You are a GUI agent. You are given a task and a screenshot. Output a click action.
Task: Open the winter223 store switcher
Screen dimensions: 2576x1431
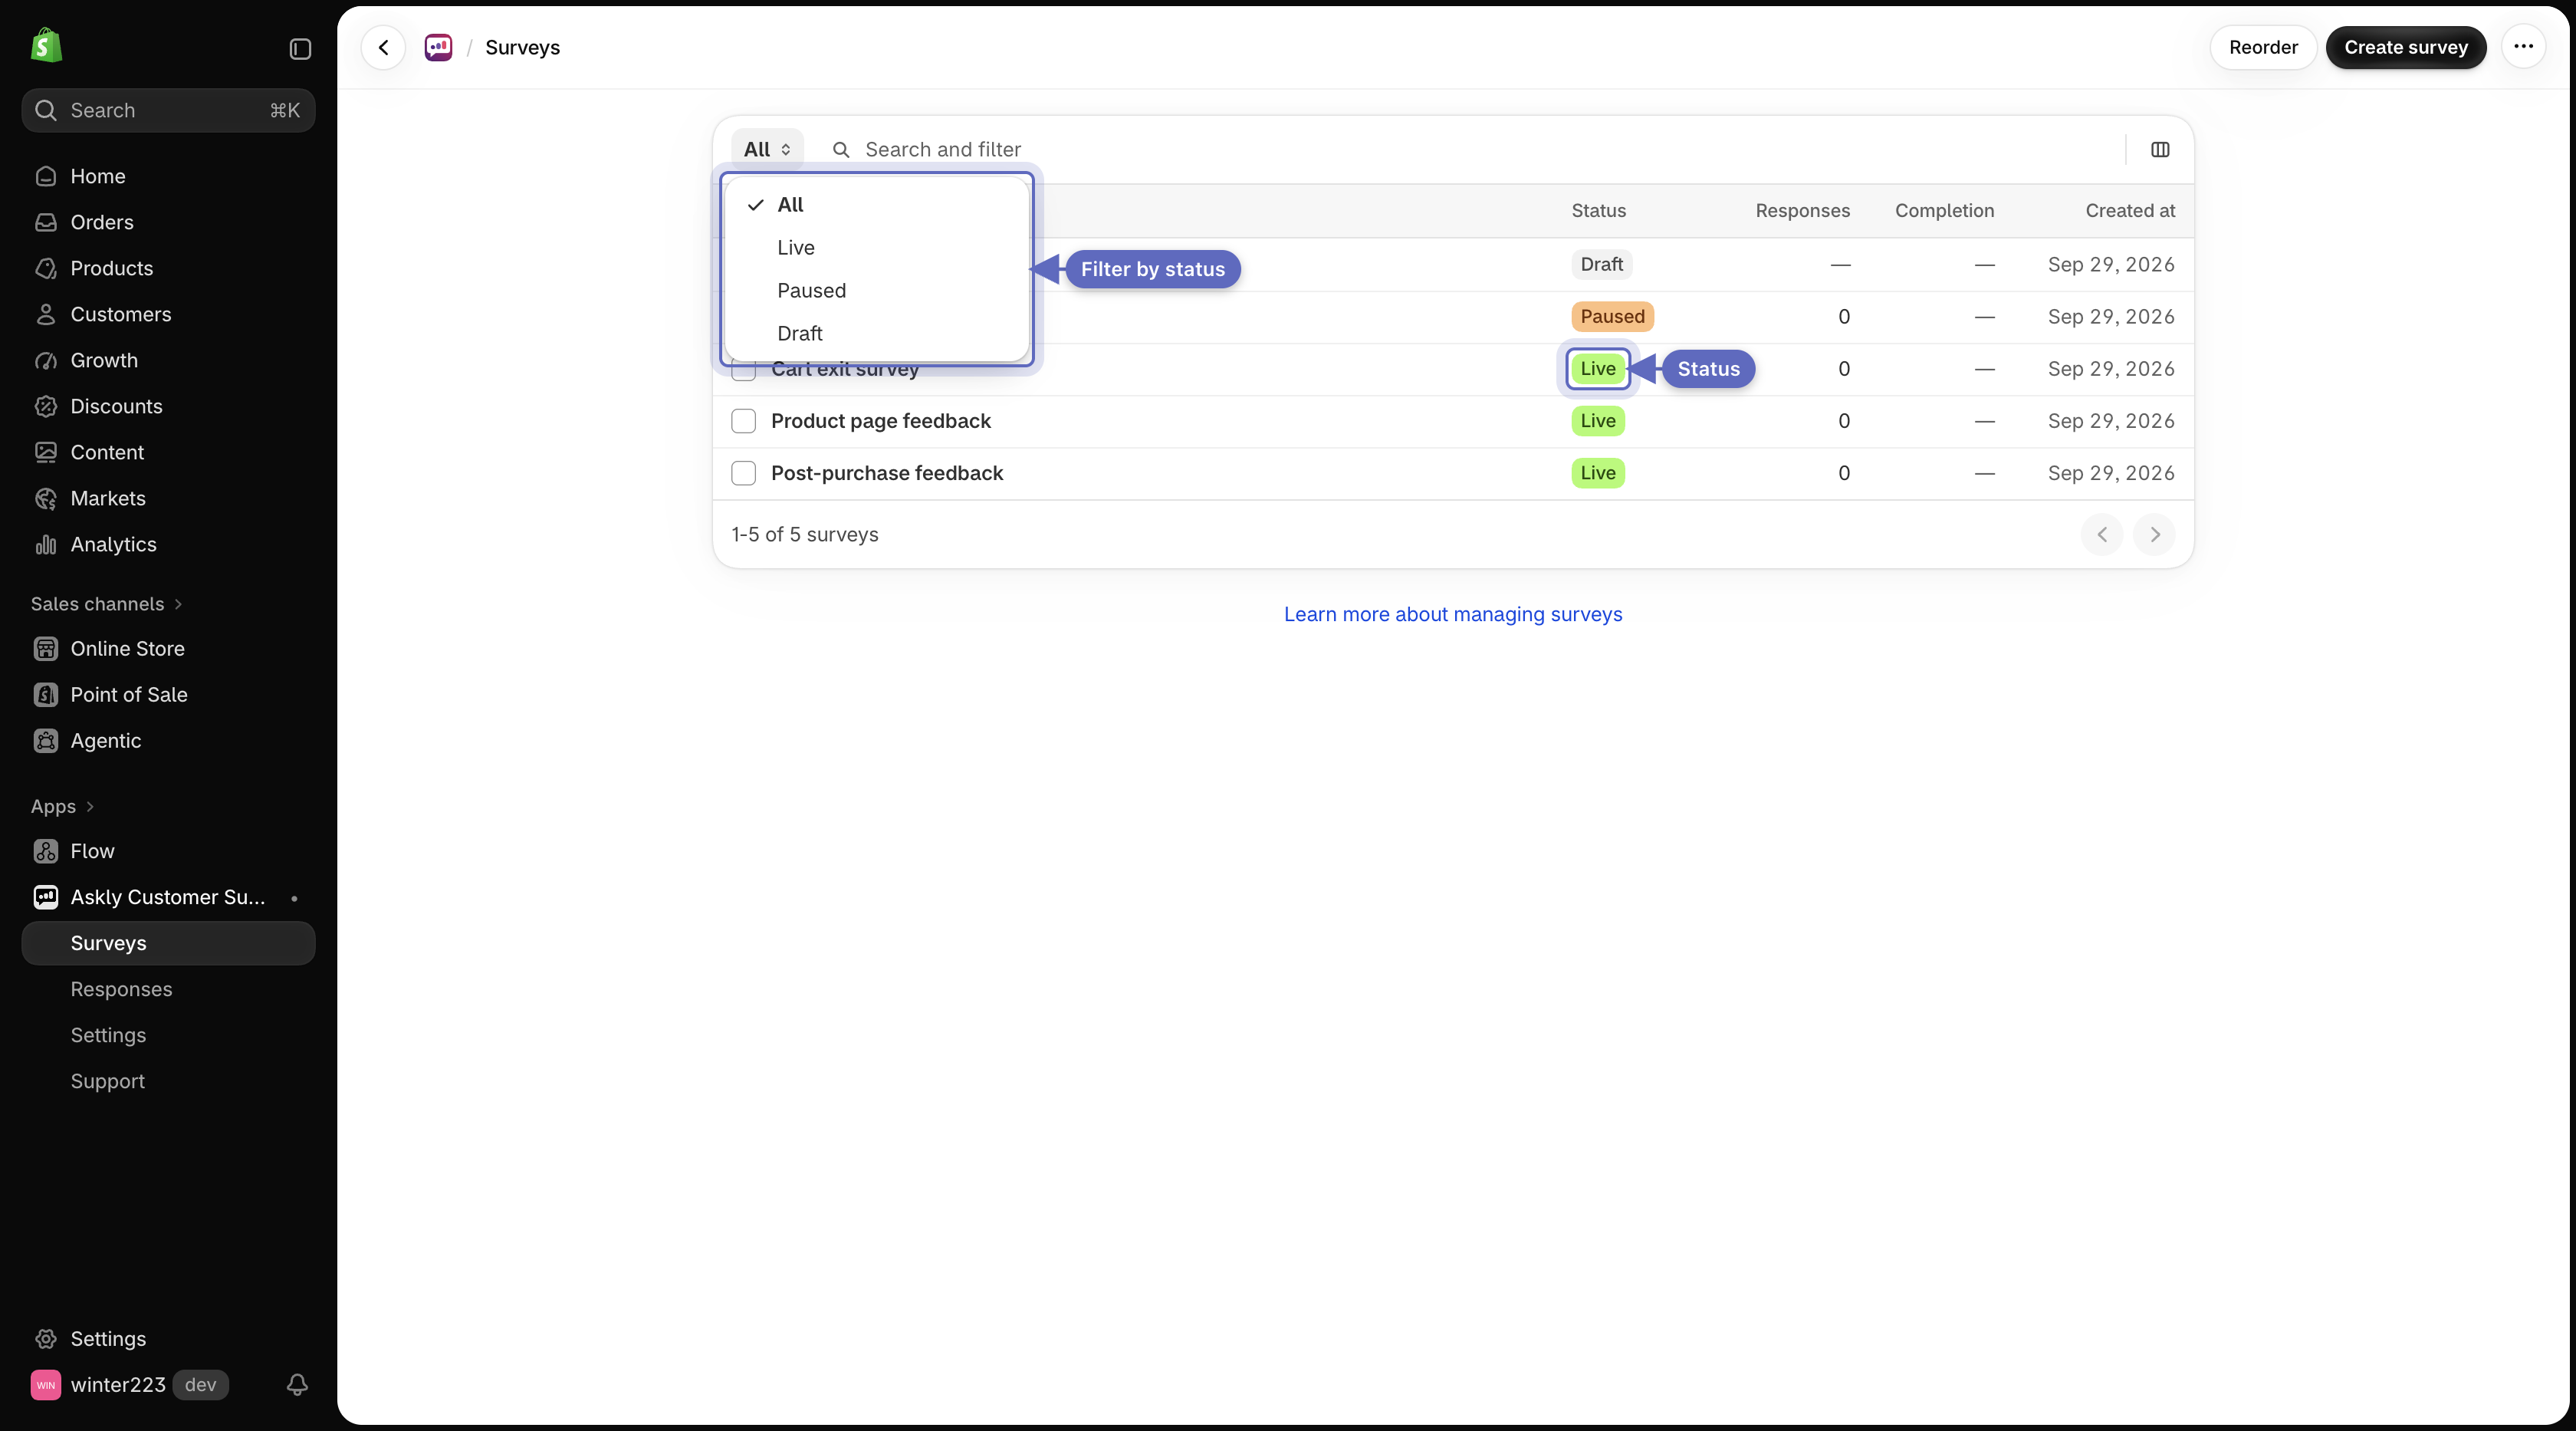tap(130, 1384)
